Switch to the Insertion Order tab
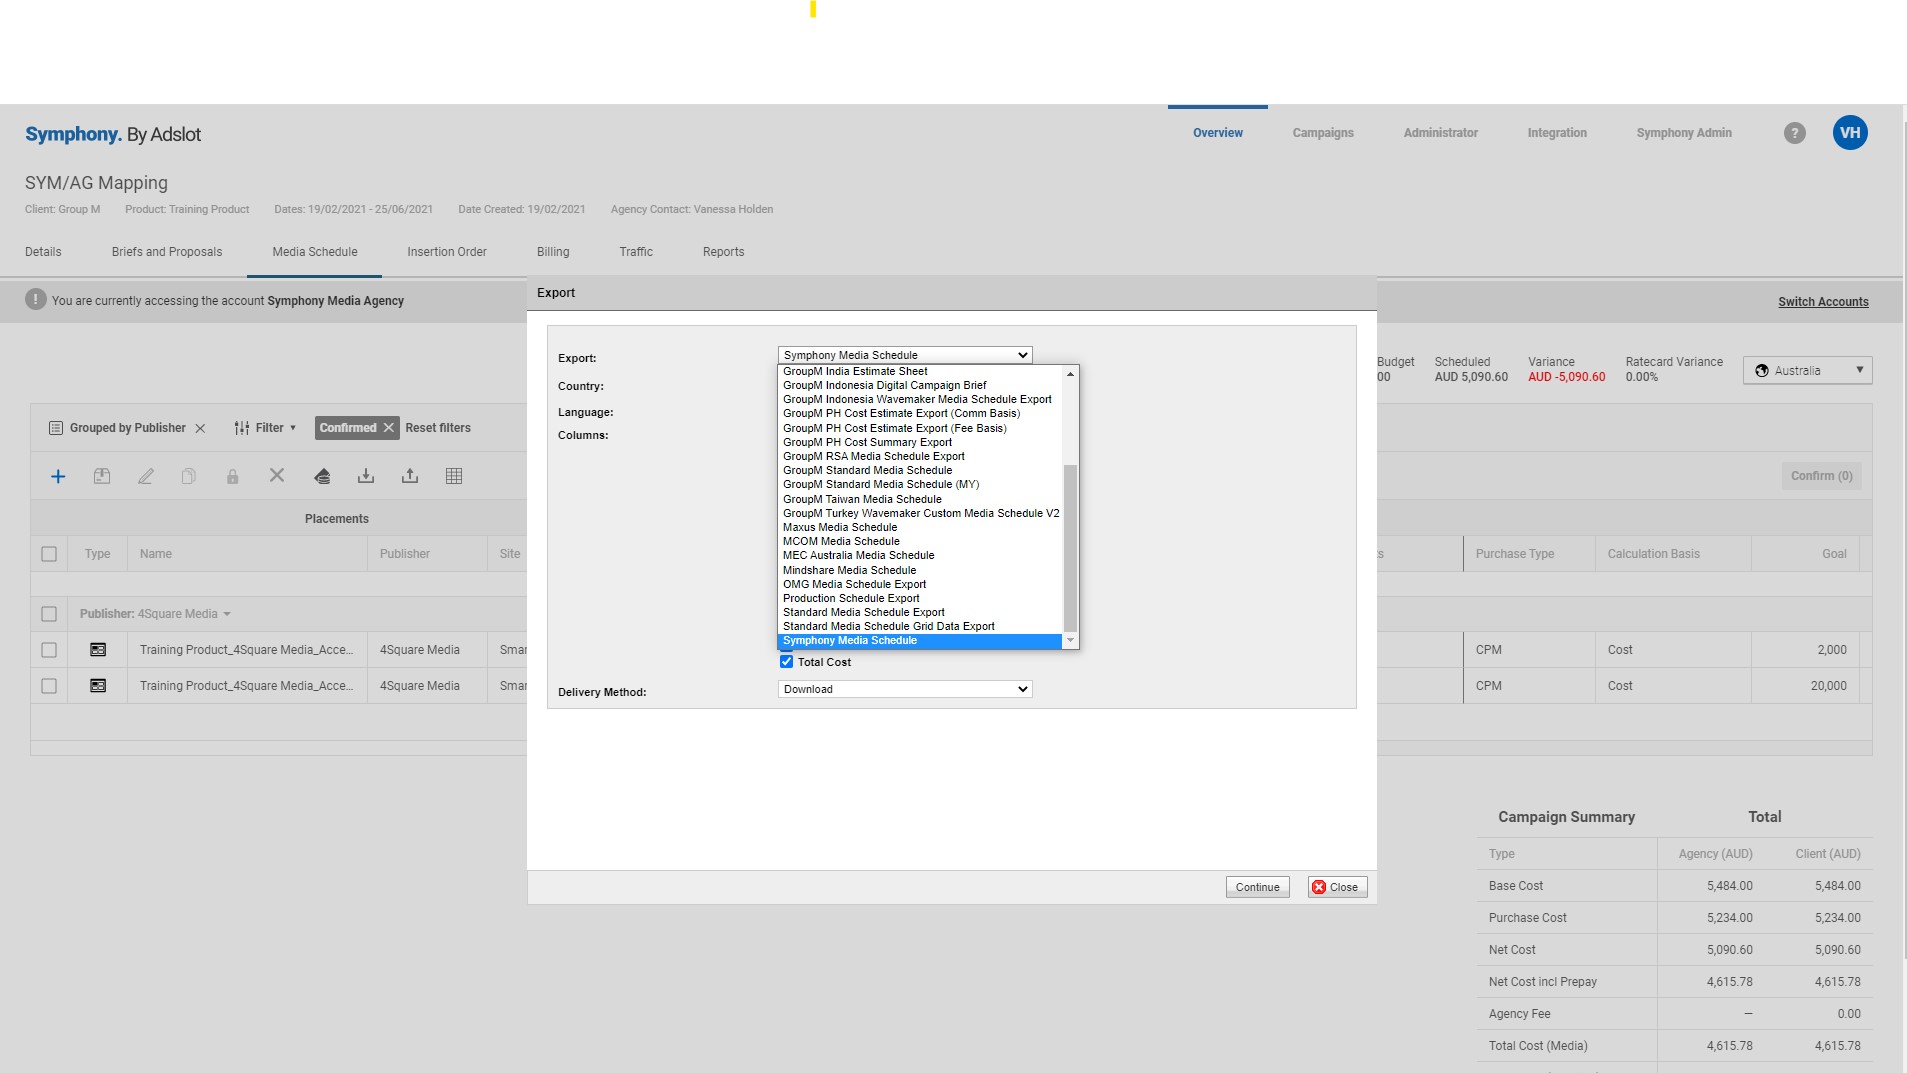The height and width of the screenshot is (1073, 1907). coord(446,252)
